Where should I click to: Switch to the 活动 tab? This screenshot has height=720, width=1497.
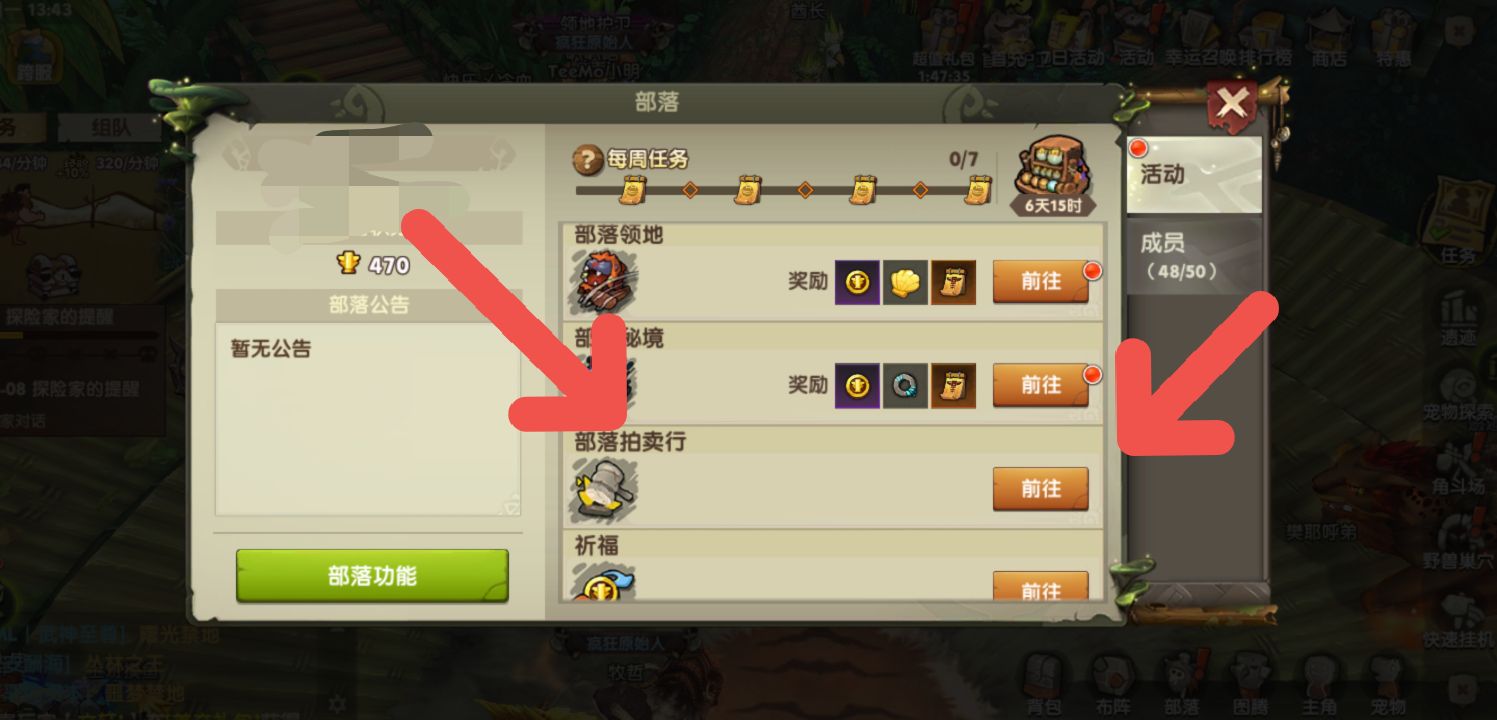(1194, 174)
